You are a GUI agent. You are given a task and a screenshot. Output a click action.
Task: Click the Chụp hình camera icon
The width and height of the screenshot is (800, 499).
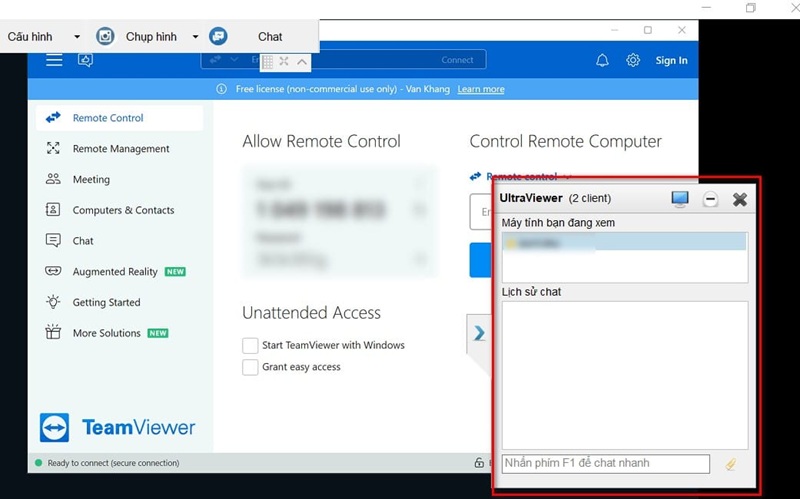105,36
